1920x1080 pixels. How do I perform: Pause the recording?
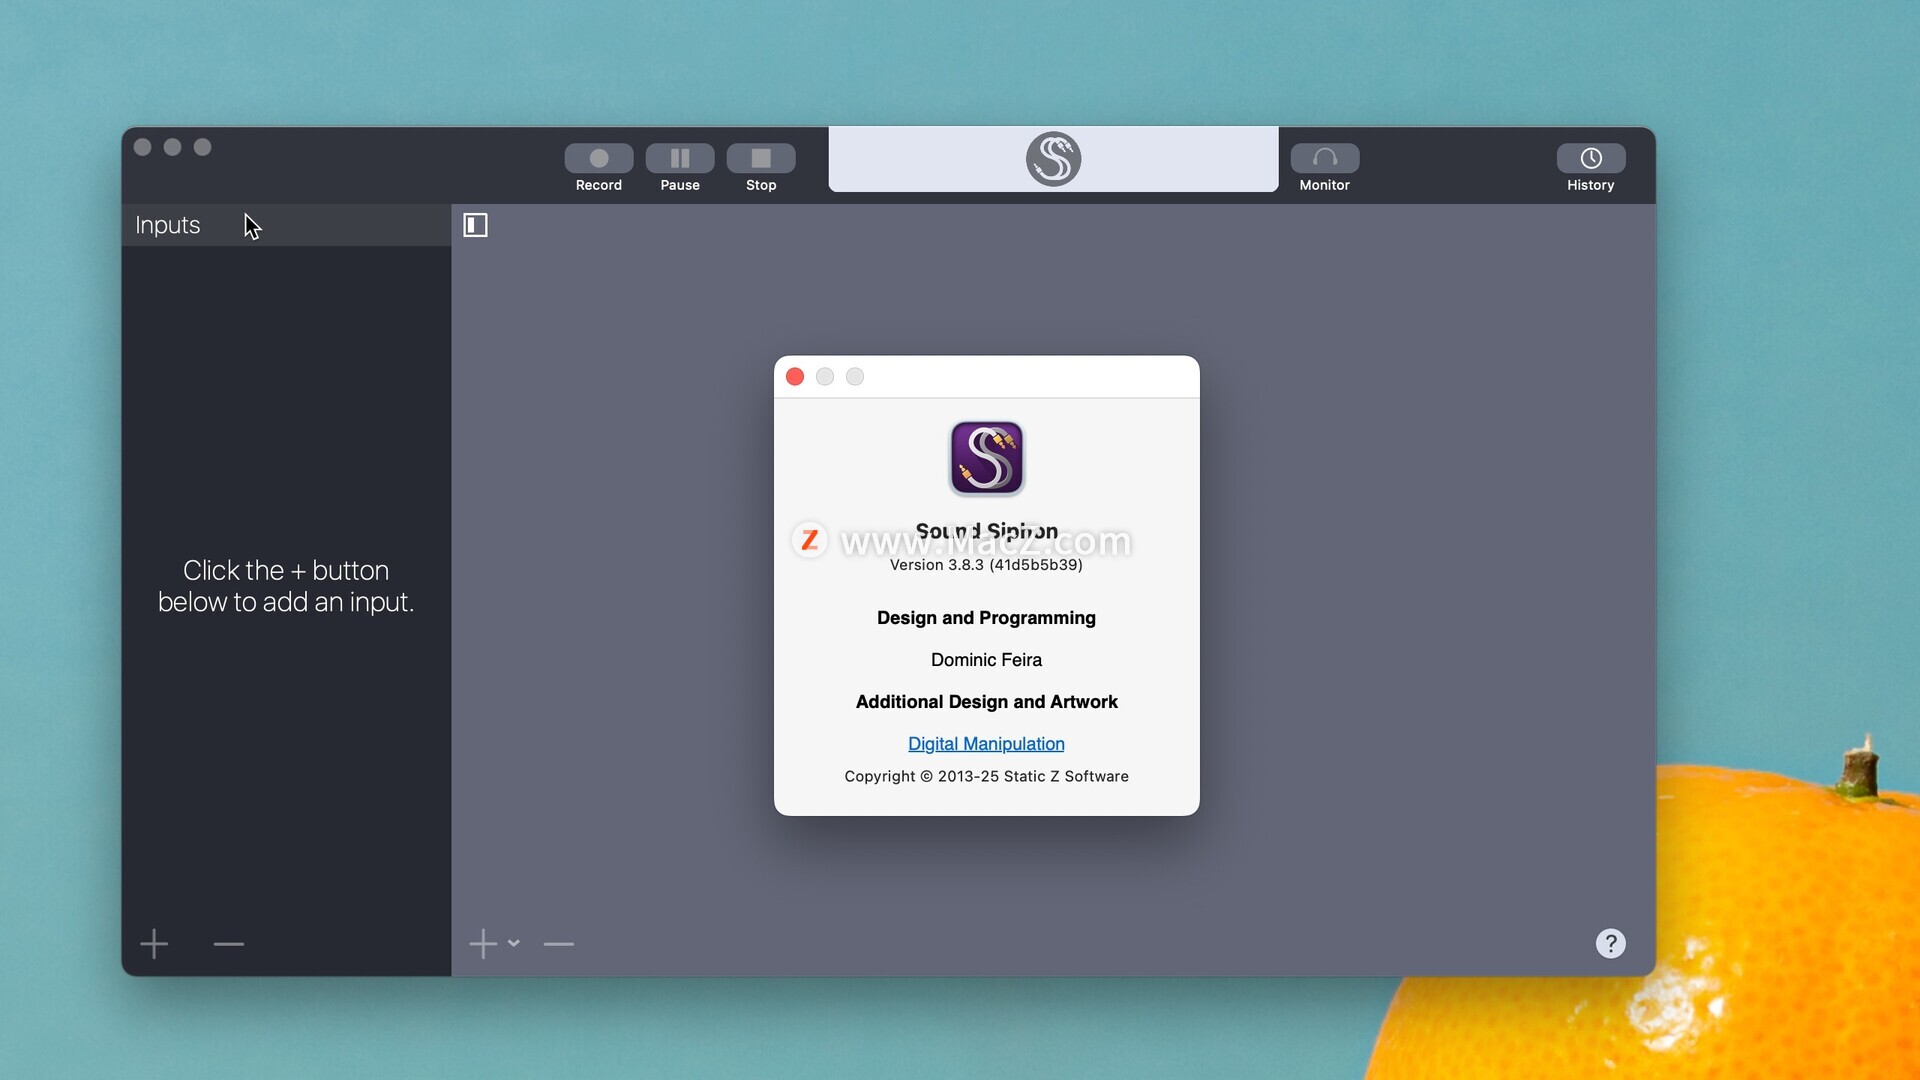679,158
